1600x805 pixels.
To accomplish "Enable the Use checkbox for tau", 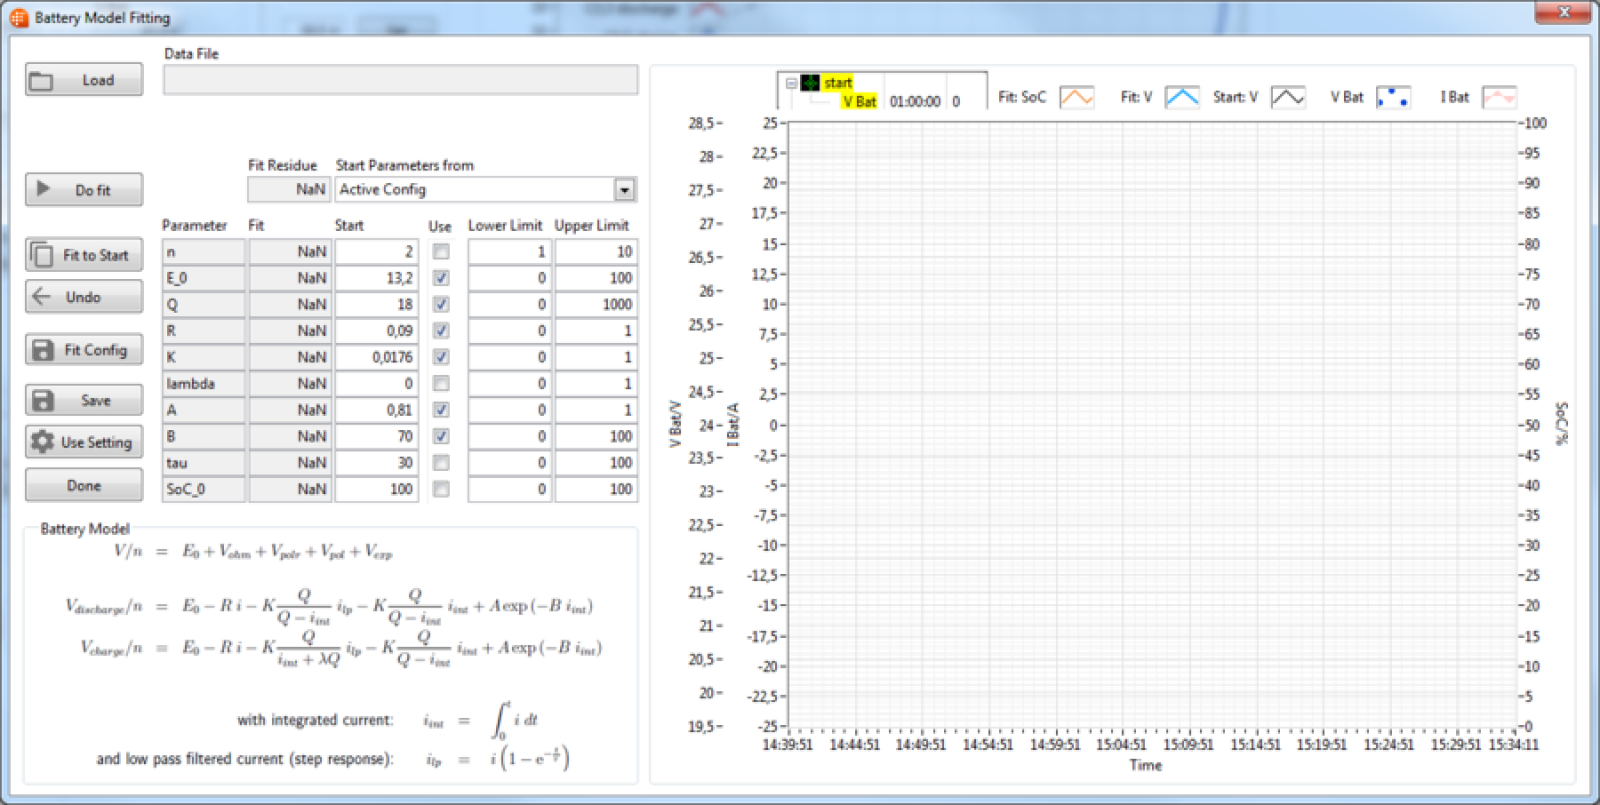I will pyautogui.click(x=441, y=463).
